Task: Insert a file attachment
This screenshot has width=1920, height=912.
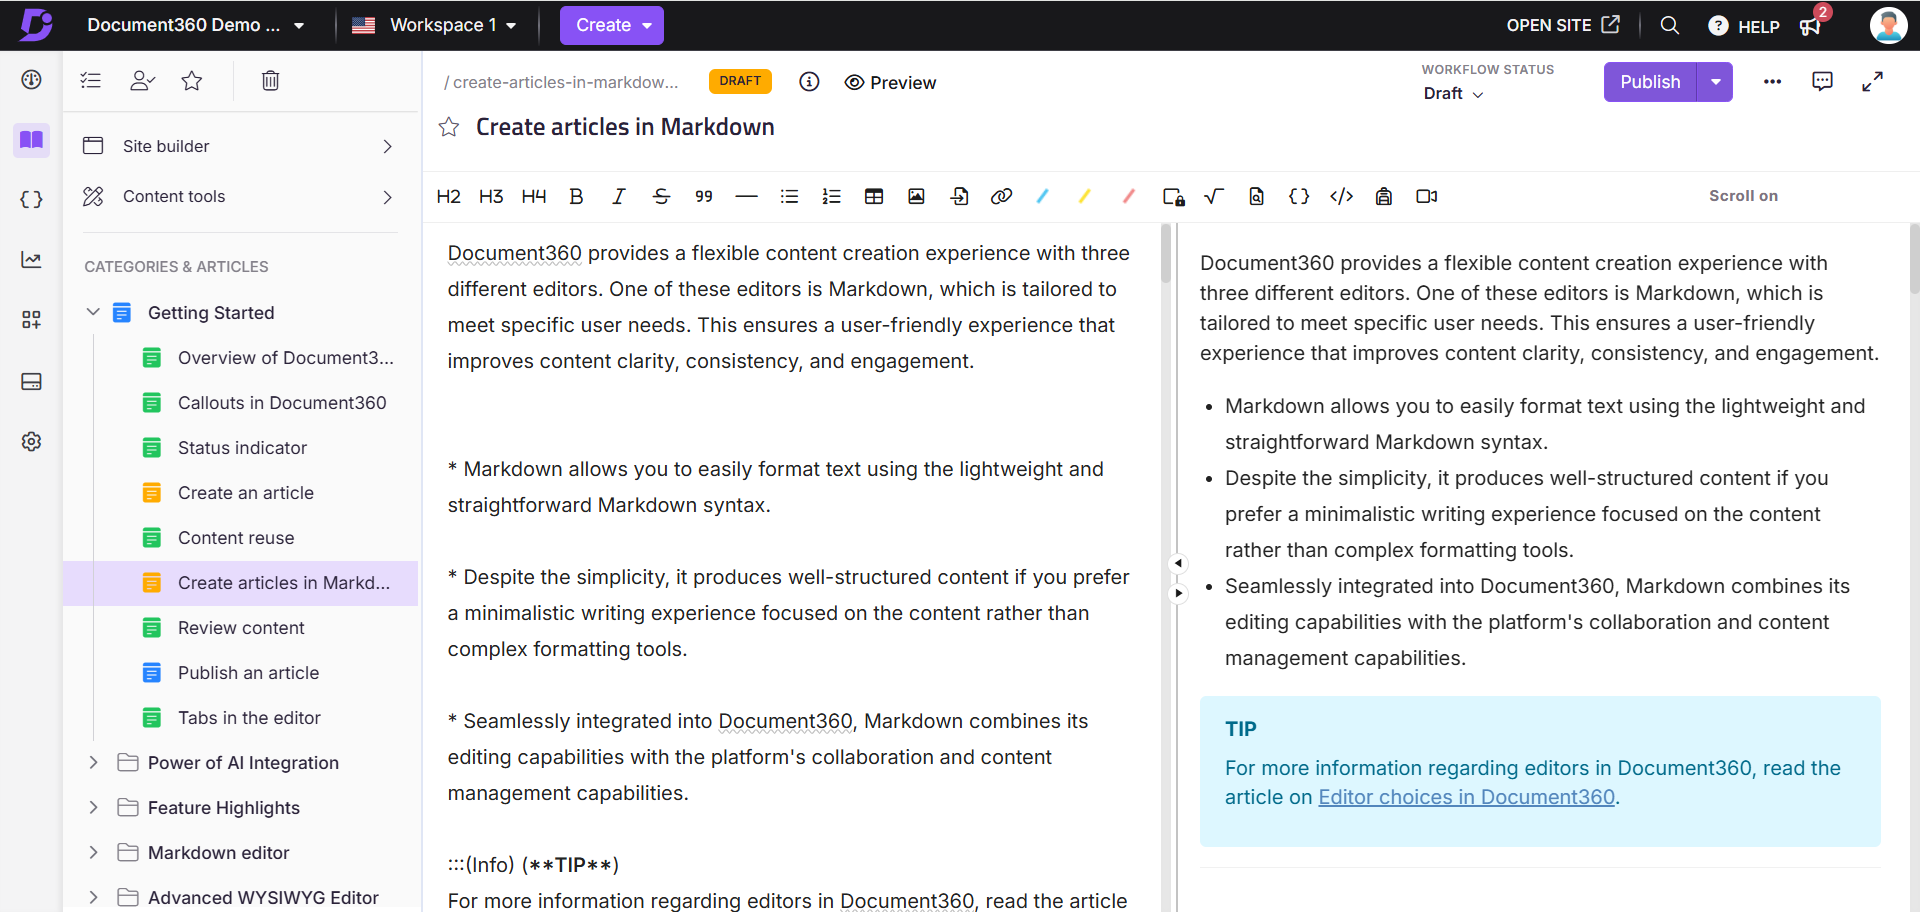Action: pos(959,196)
